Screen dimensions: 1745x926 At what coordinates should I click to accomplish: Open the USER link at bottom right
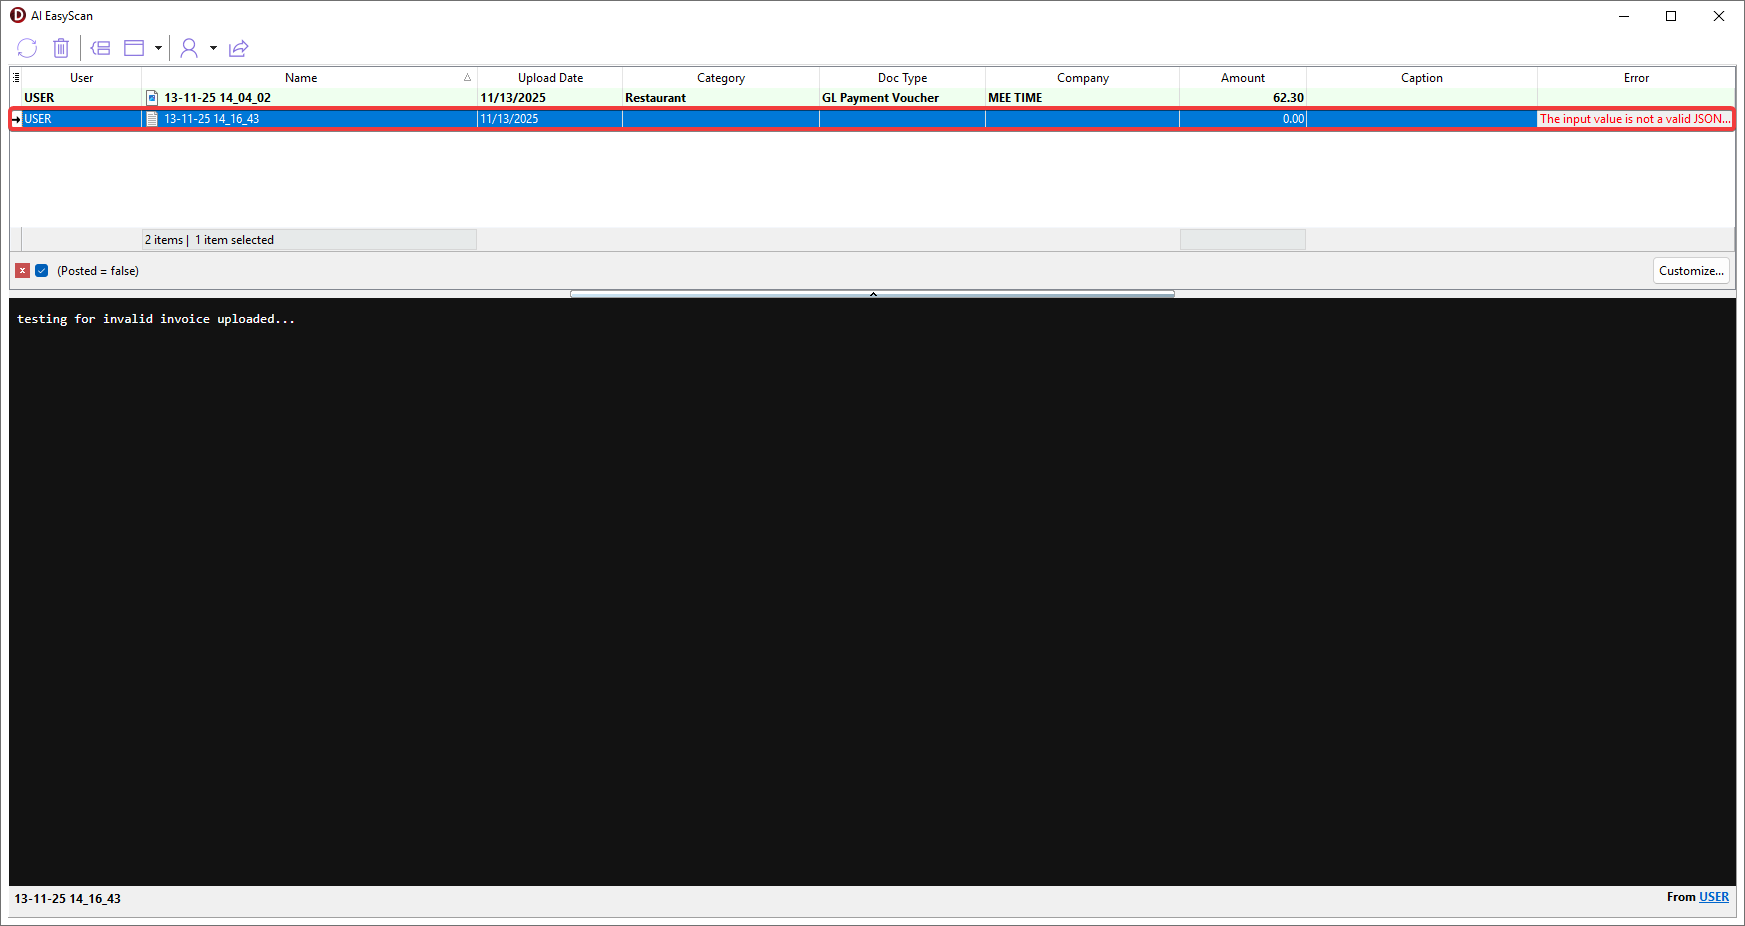point(1713,897)
